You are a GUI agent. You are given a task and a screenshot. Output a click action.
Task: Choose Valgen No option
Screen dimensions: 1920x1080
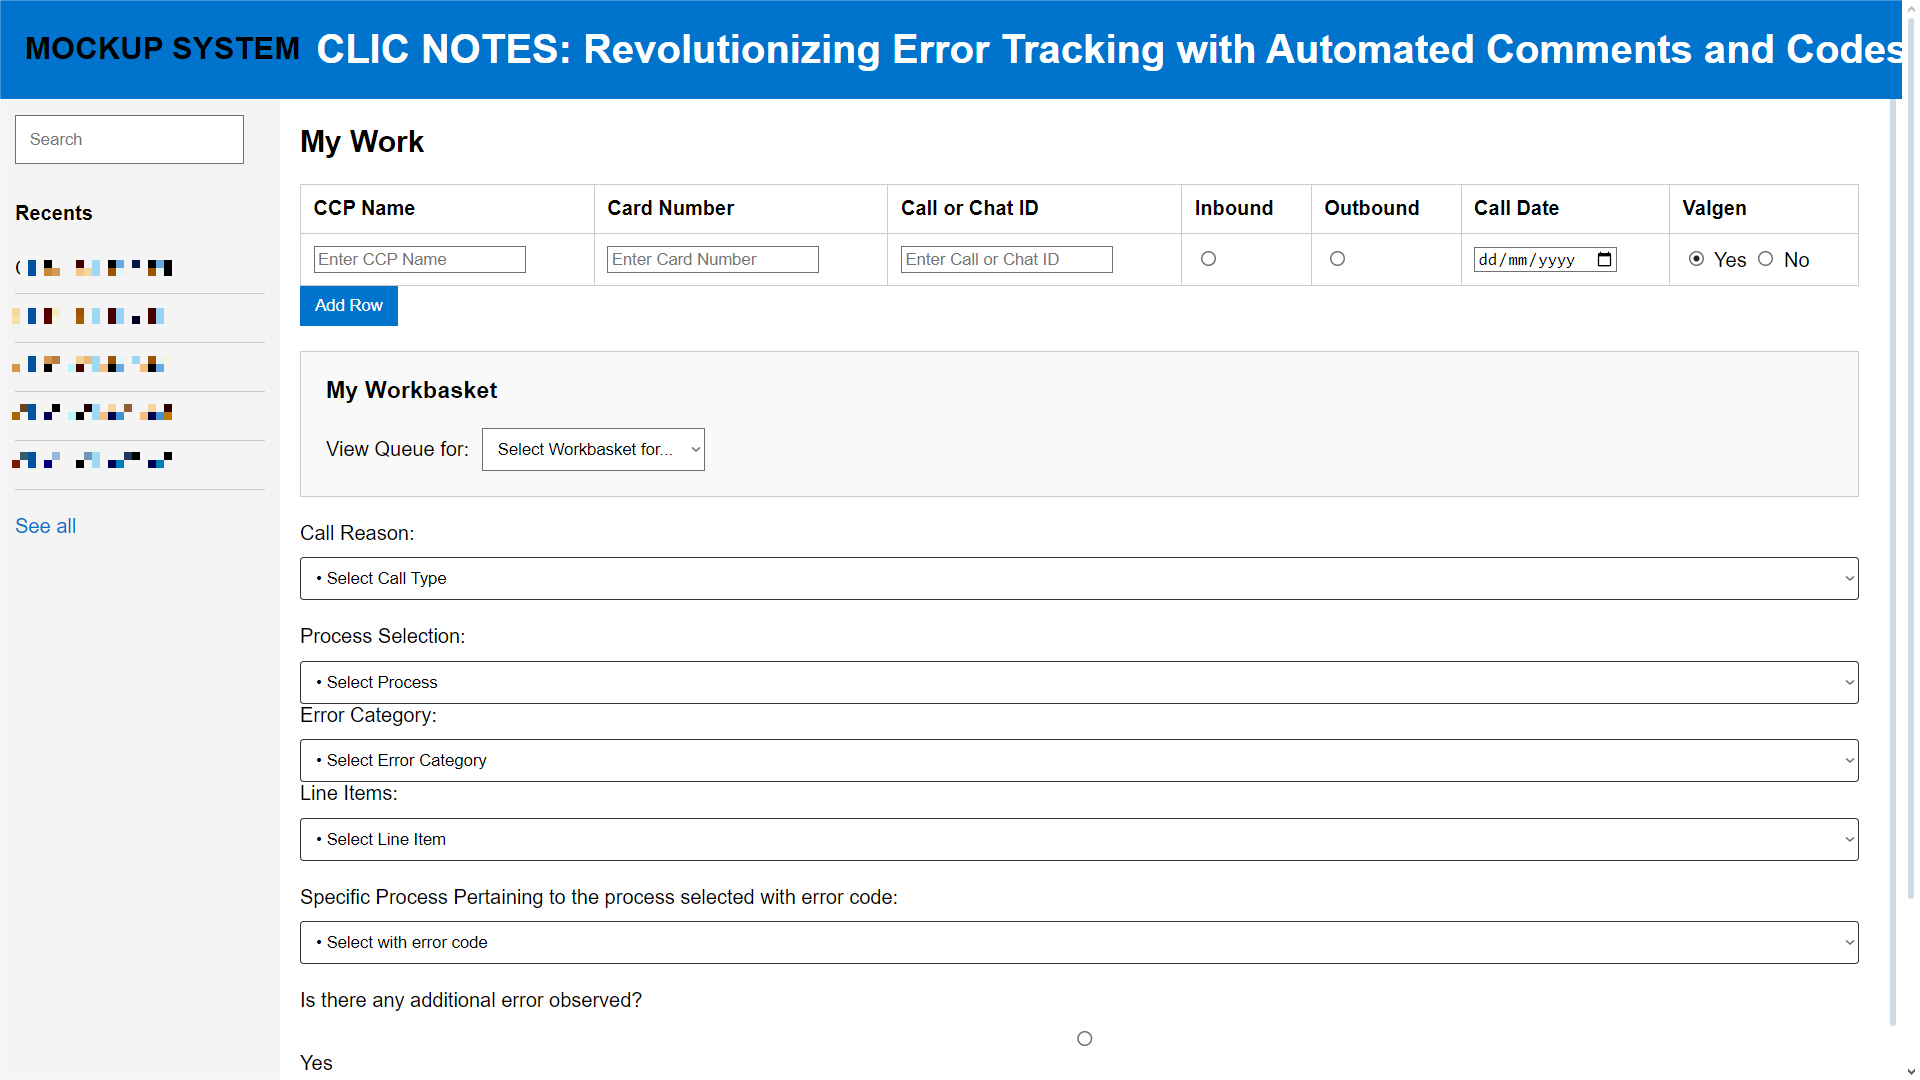click(x=1766, y=259)
